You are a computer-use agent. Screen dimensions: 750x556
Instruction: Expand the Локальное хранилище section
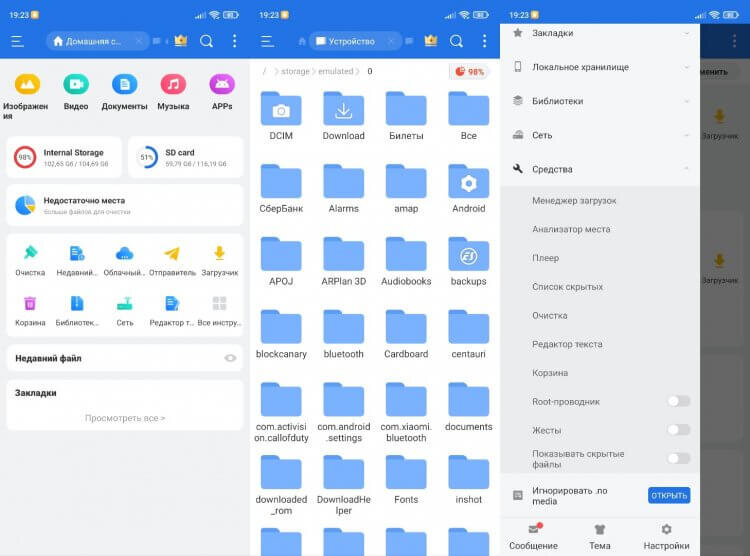pyautogui.click(x=600, y=67)
